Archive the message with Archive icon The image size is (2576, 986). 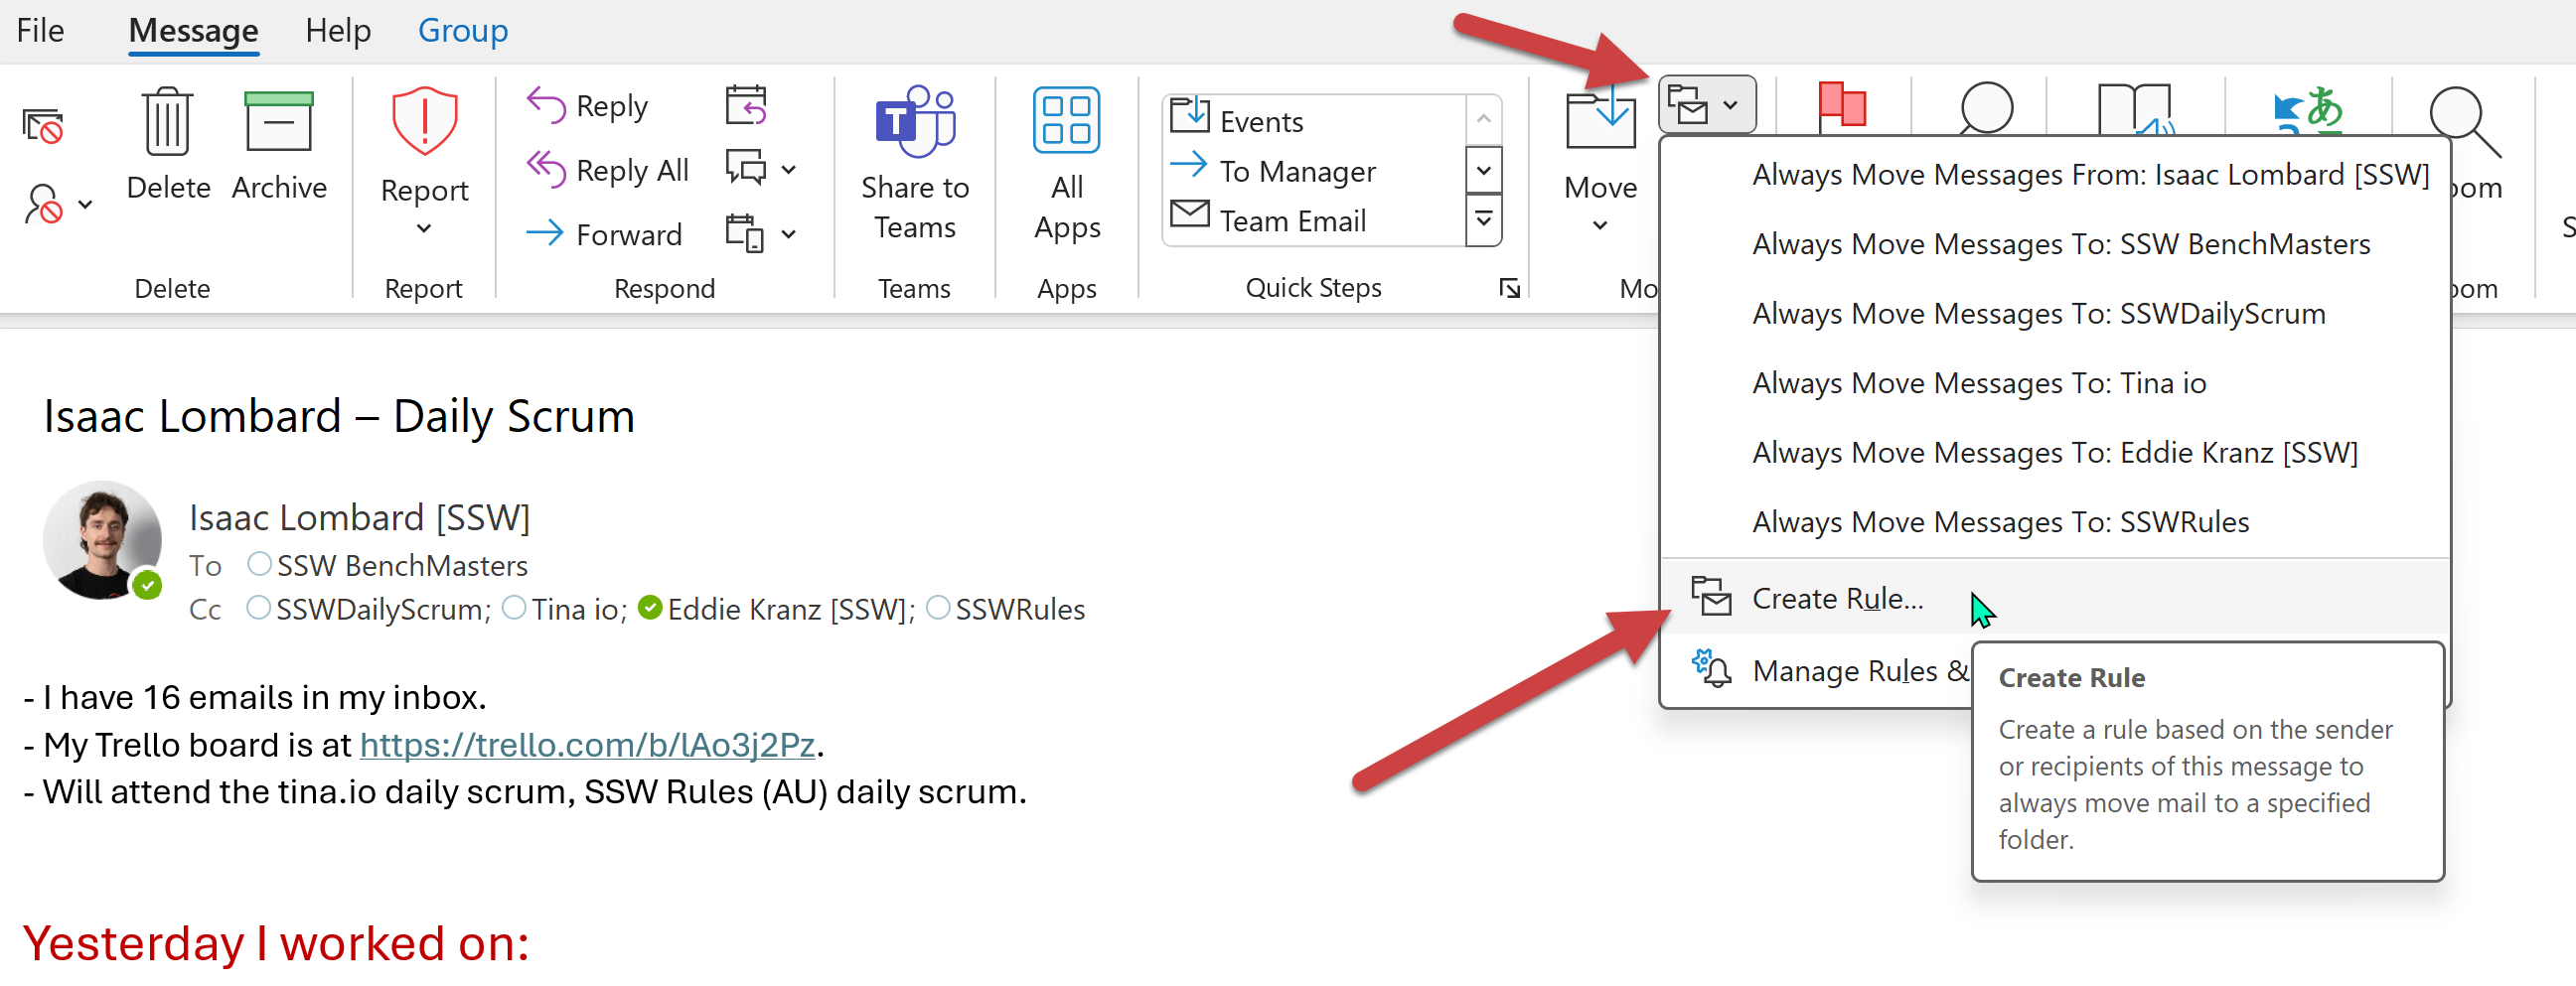(278, 122)
